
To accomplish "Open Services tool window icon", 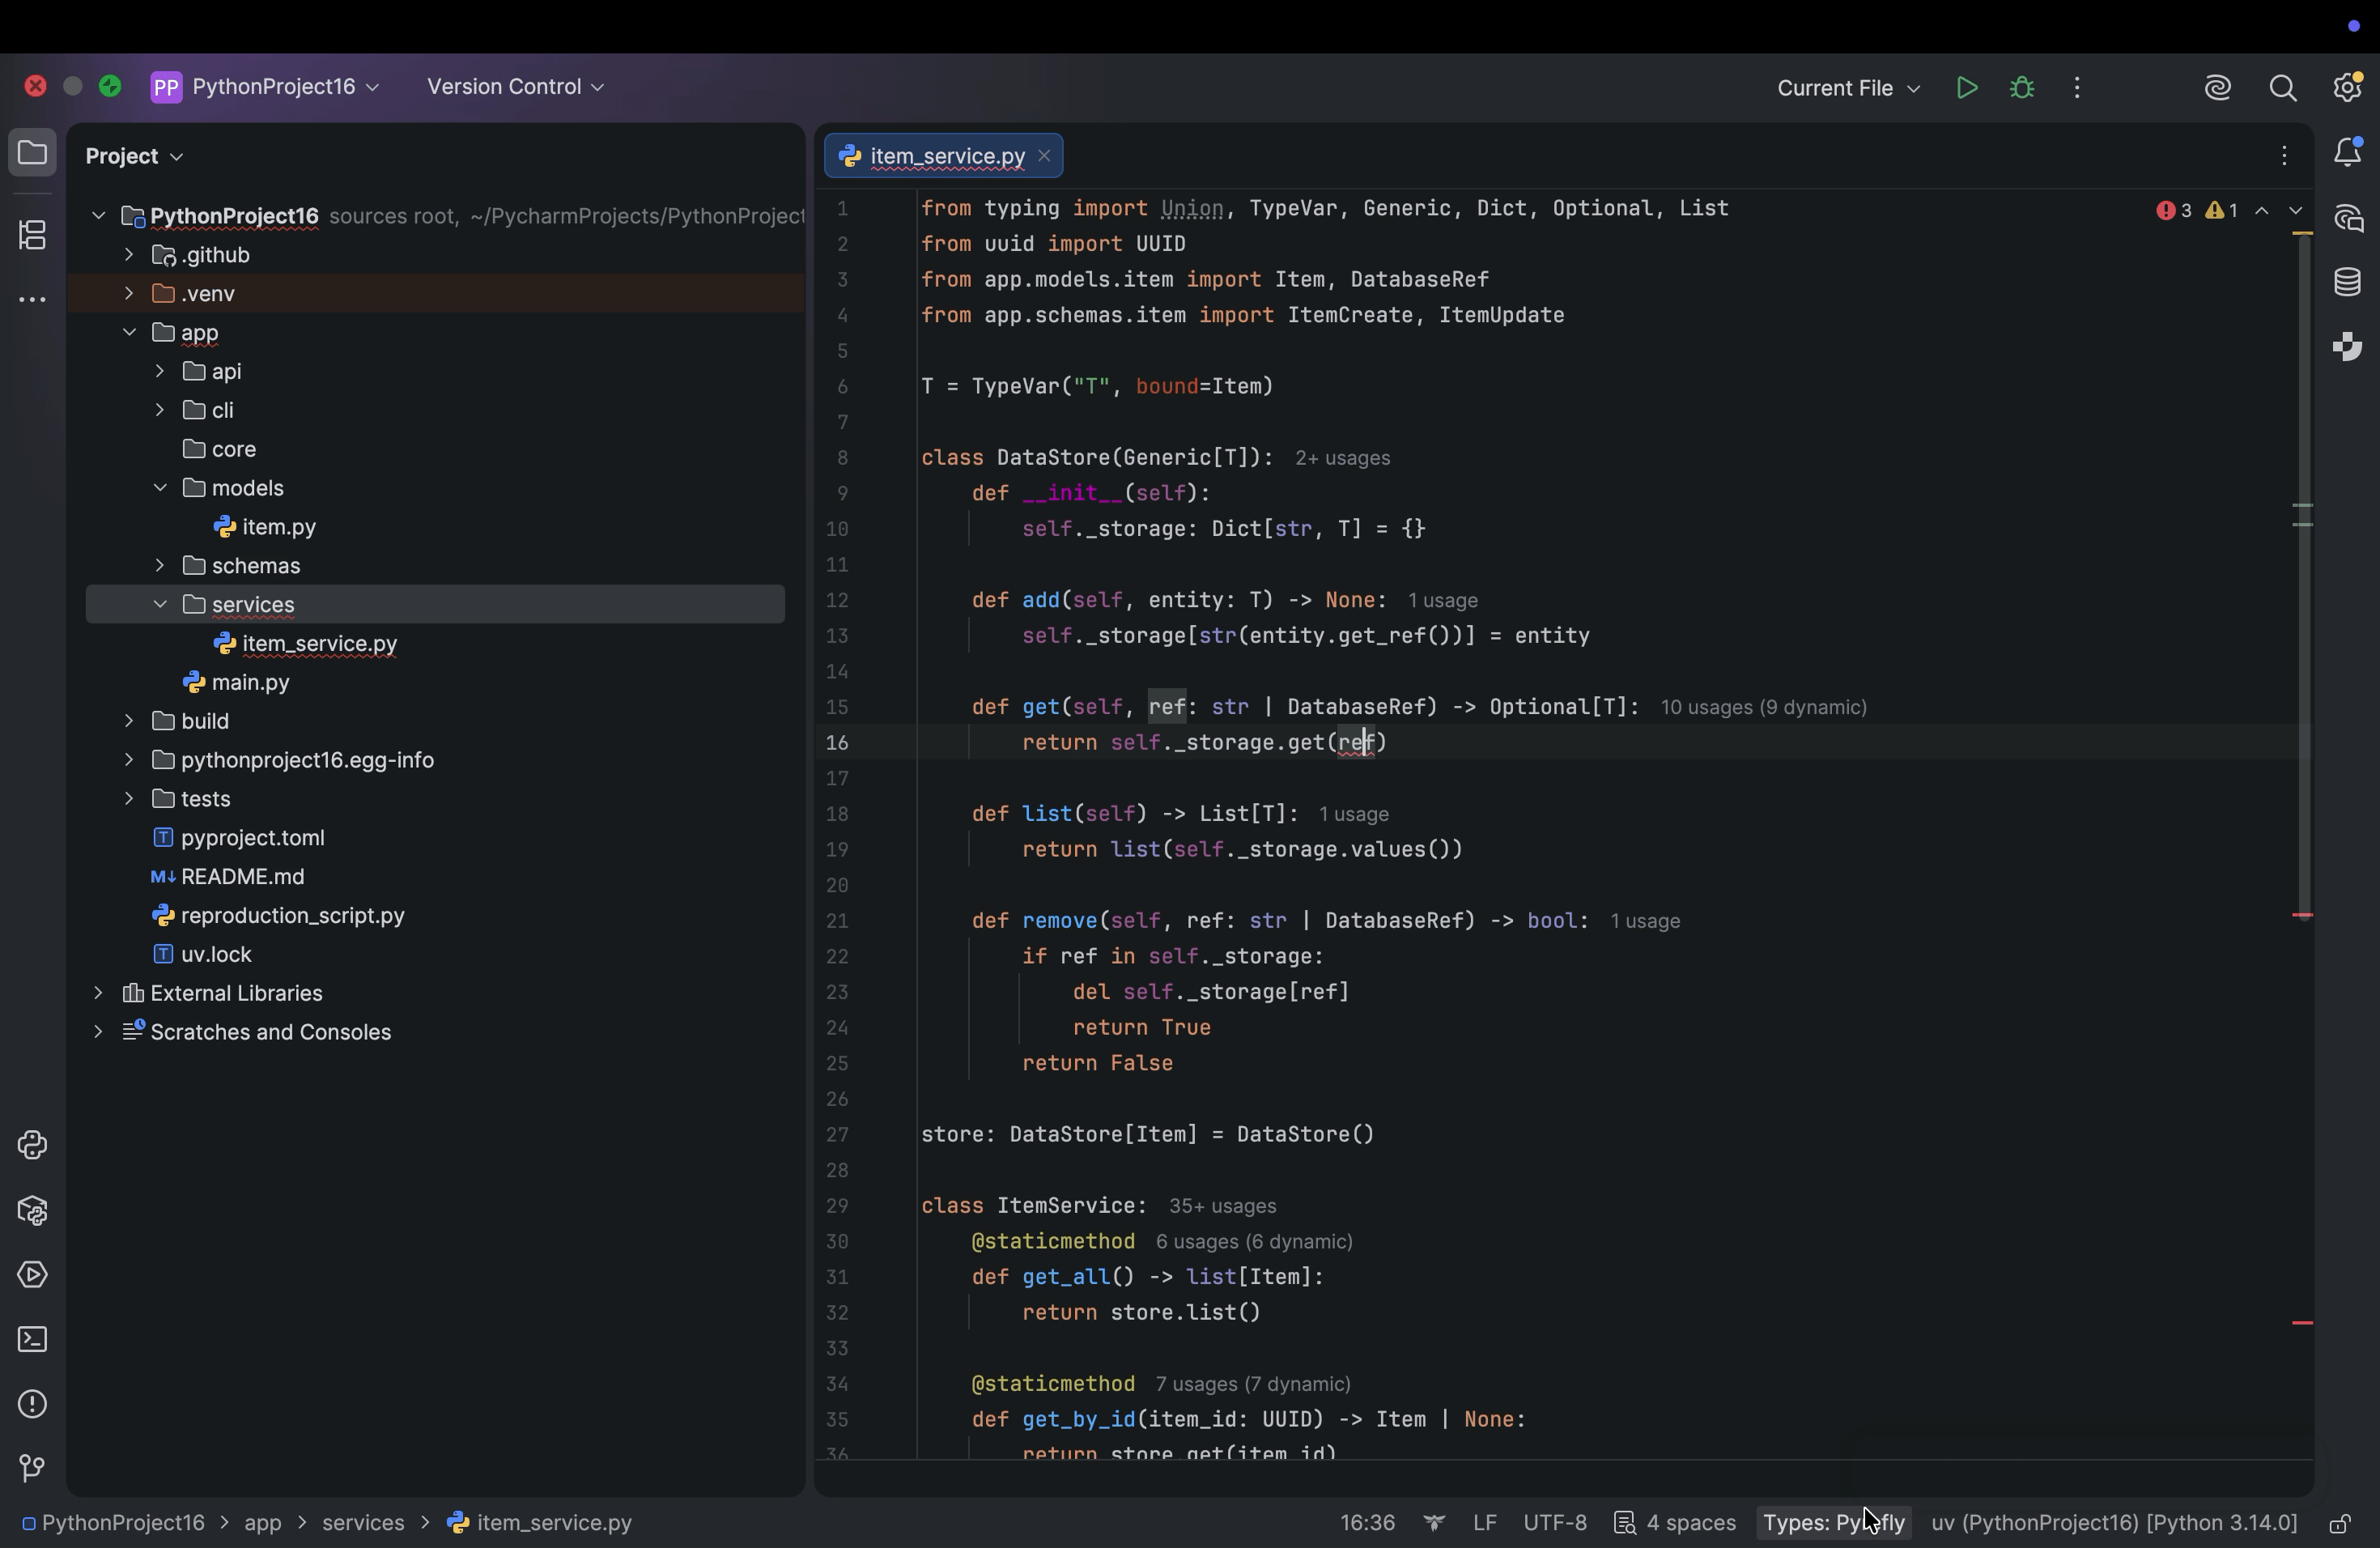I will pyautogui.click(x=32, y=1275).
